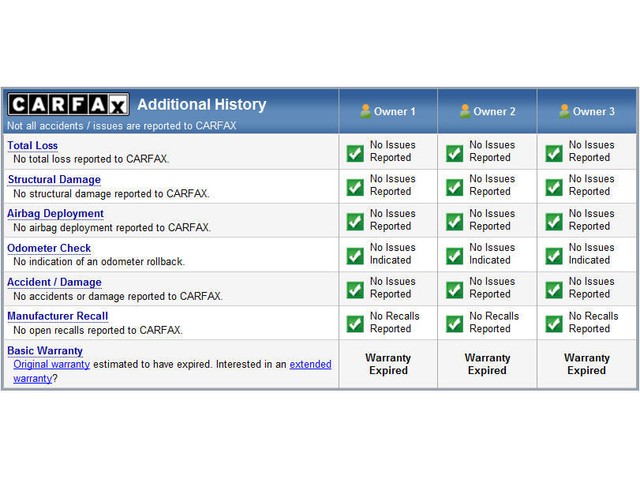Click 'No total loss reported to CARFAX.' text
The image size is (640, 480).
click(91, 159)
